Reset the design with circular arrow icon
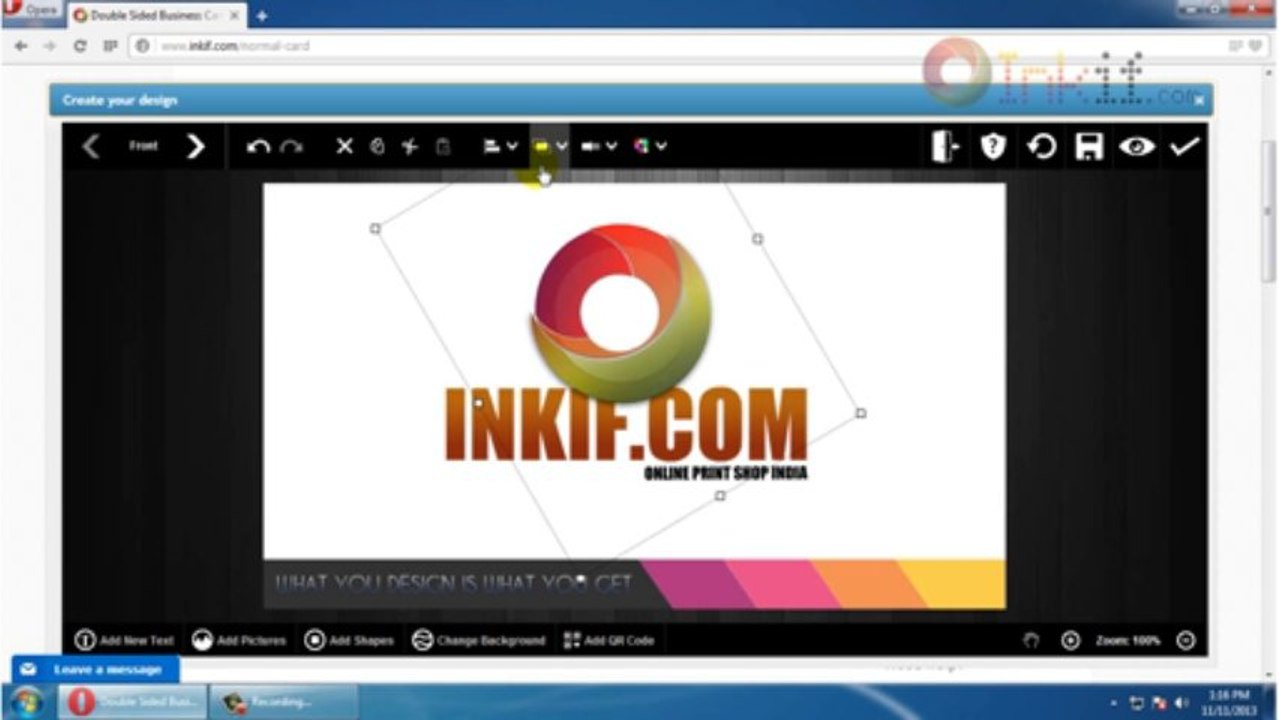This screenshot has height=720, width=1279. coord(1041,146)
